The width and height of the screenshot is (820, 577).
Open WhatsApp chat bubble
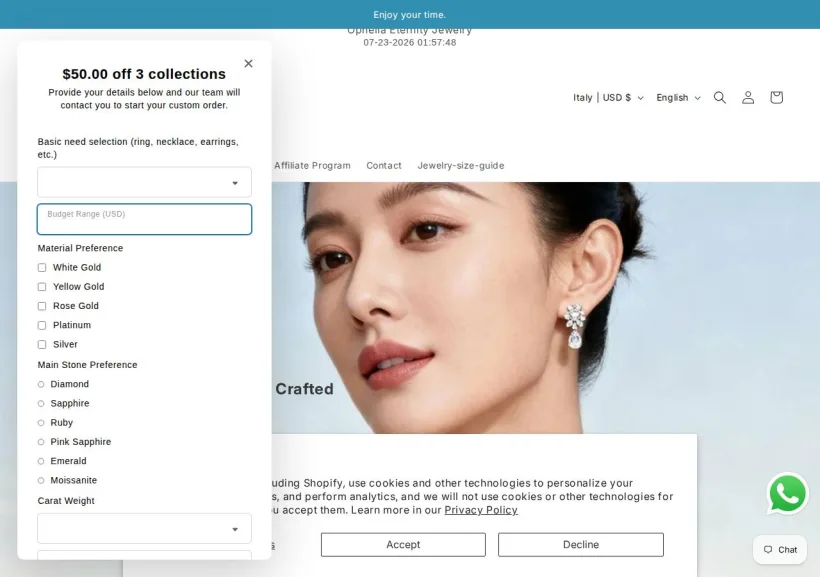(x=787, y=493)
